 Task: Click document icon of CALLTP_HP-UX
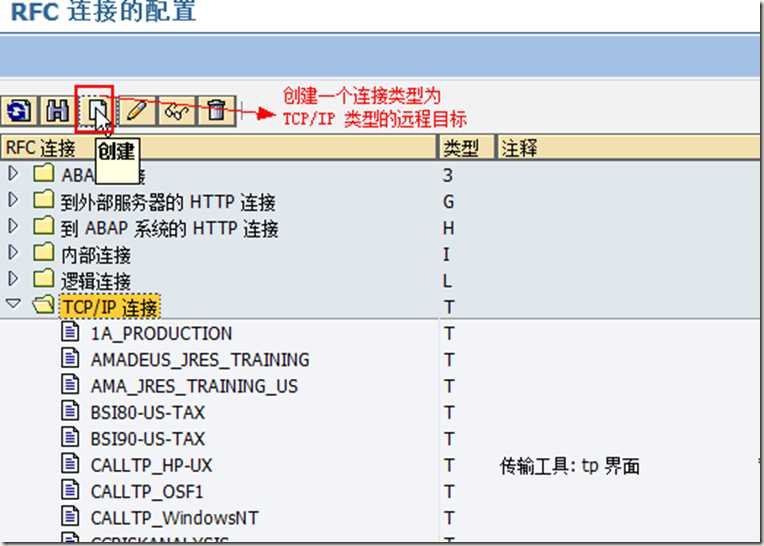70,463
